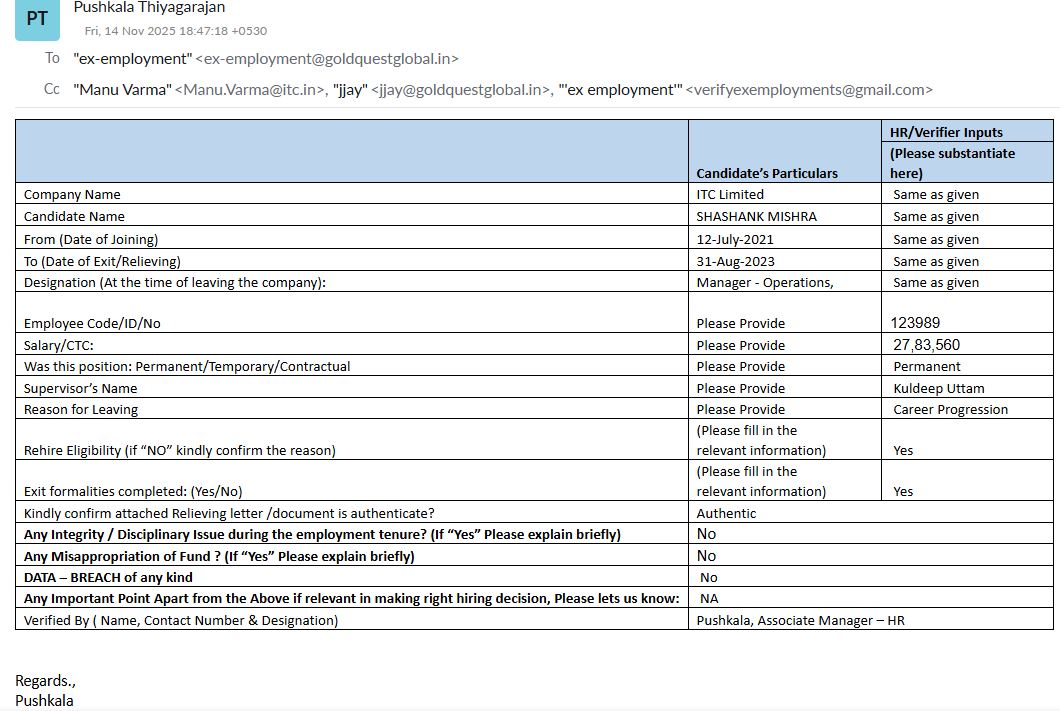
Task: Open verifyexemployments@gmail.com Cc address
Action: [x=809, y=90]
